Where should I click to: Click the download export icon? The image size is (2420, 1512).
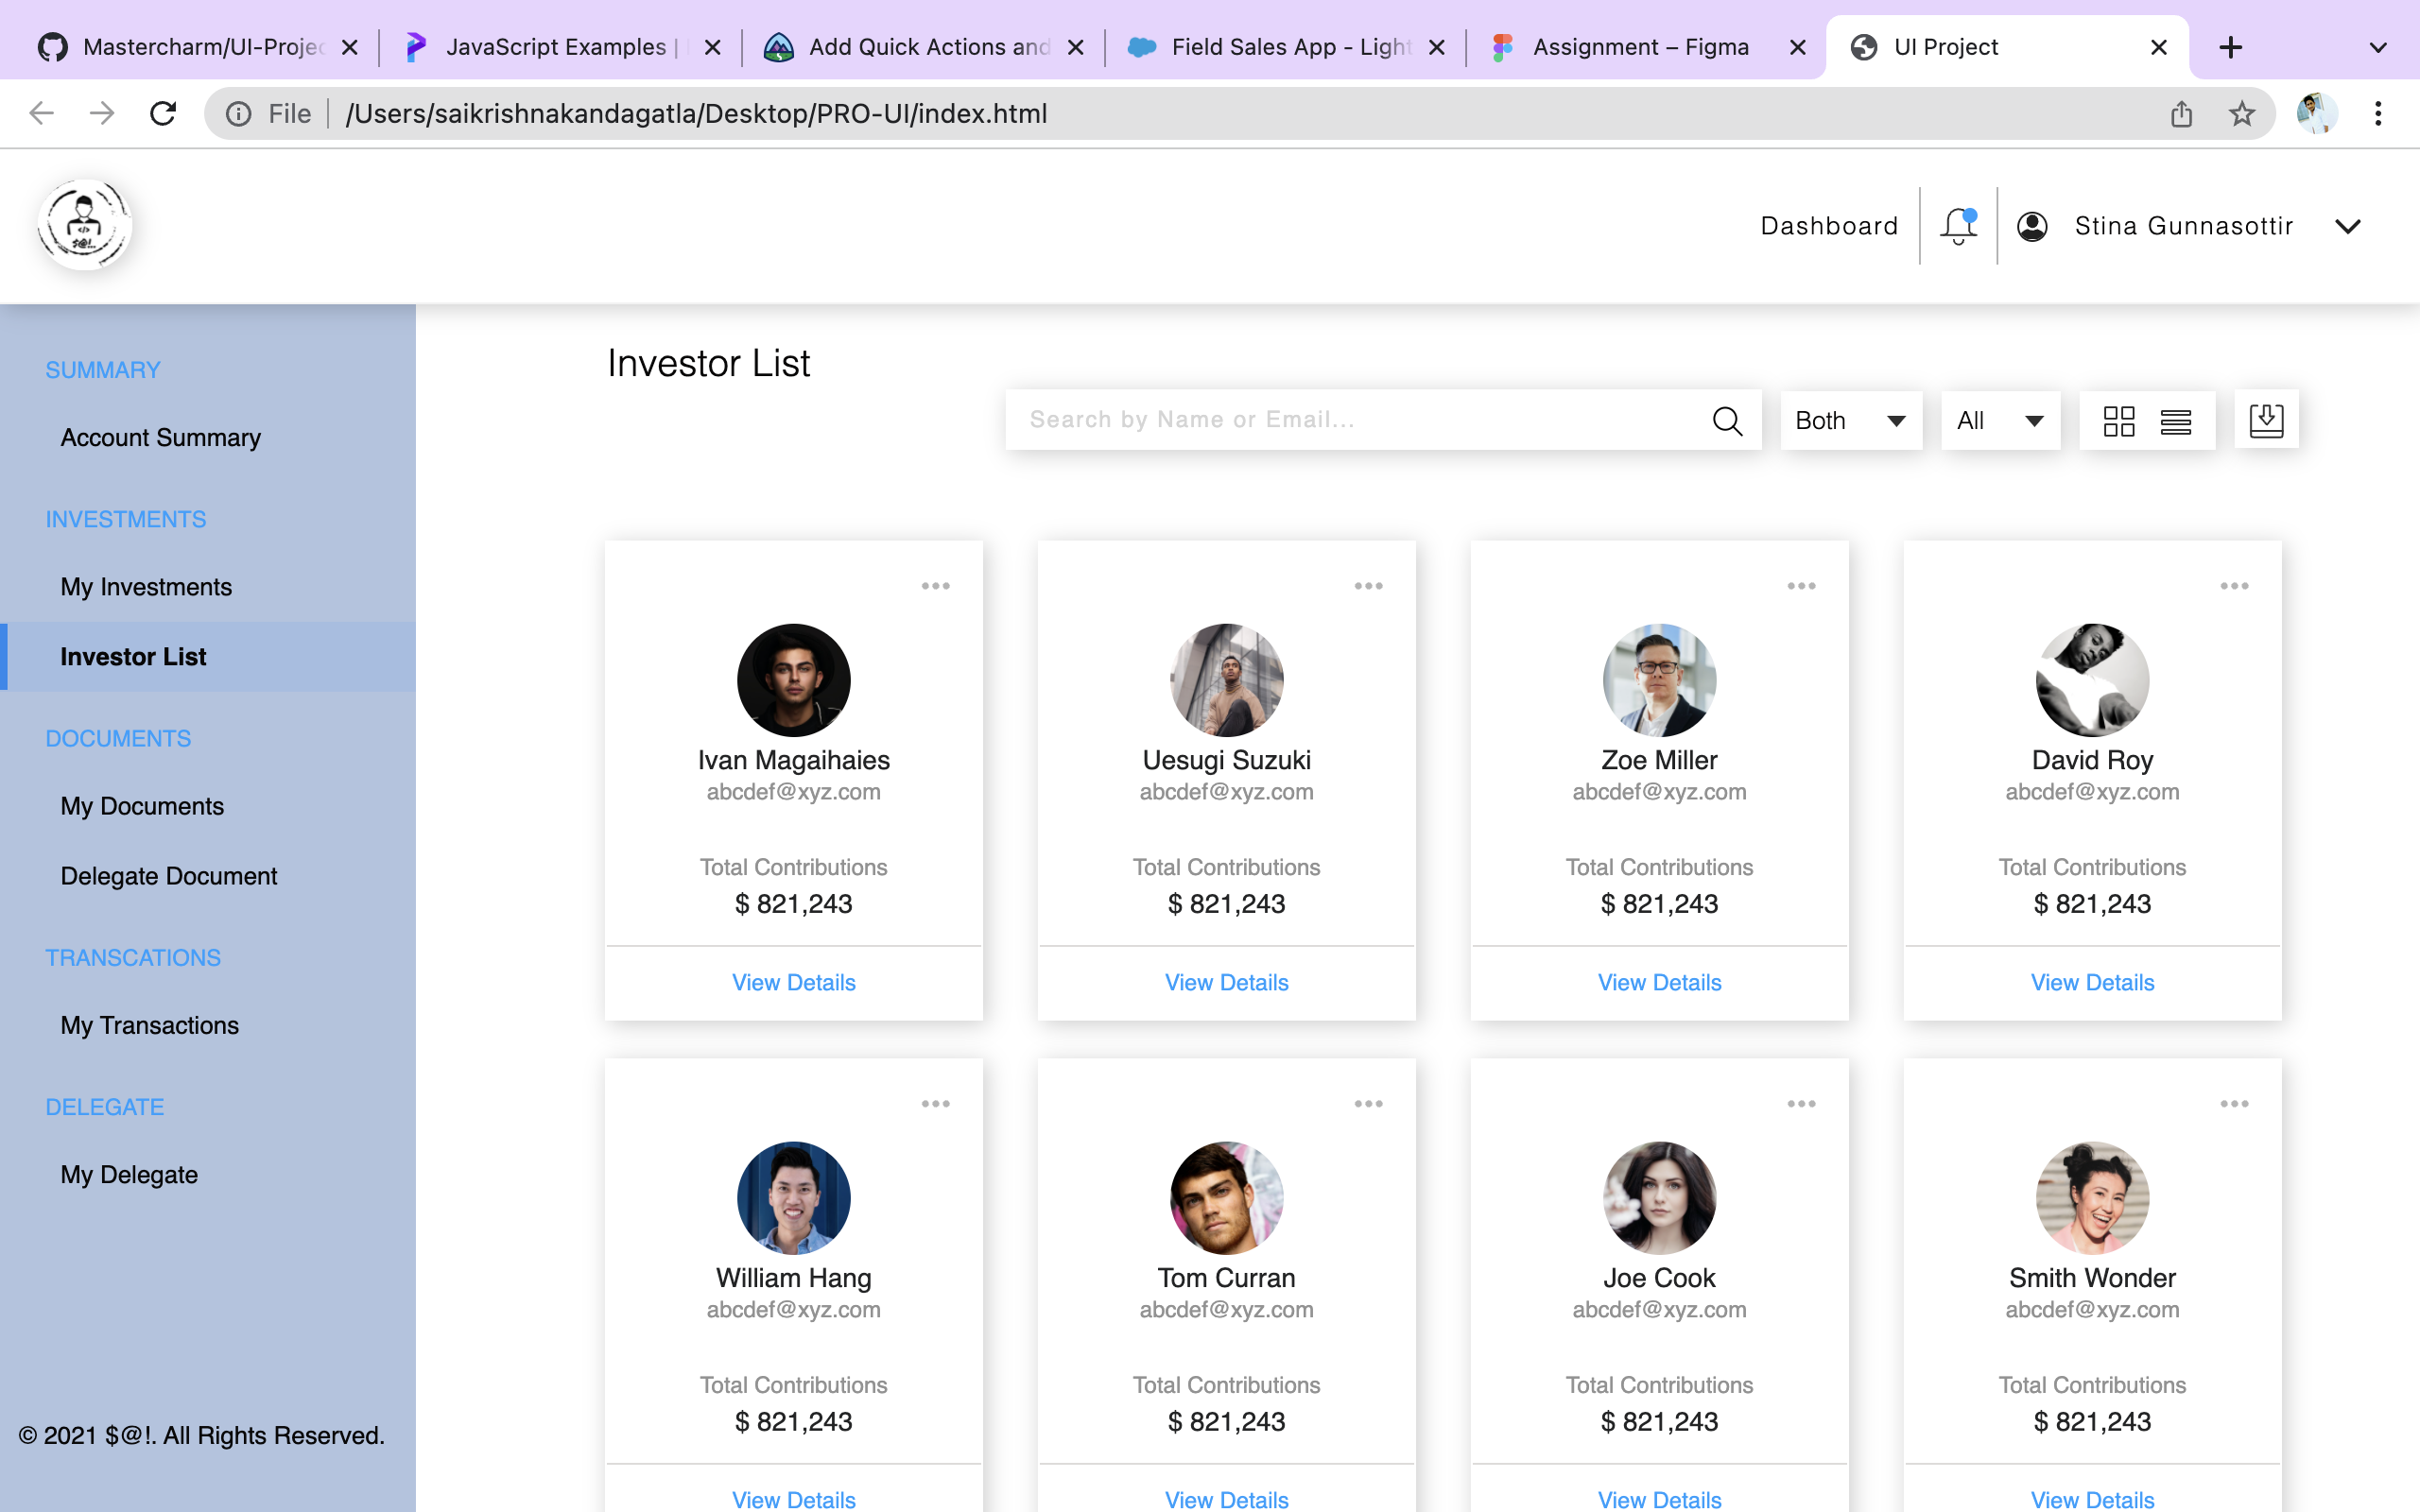point(2266,420)
